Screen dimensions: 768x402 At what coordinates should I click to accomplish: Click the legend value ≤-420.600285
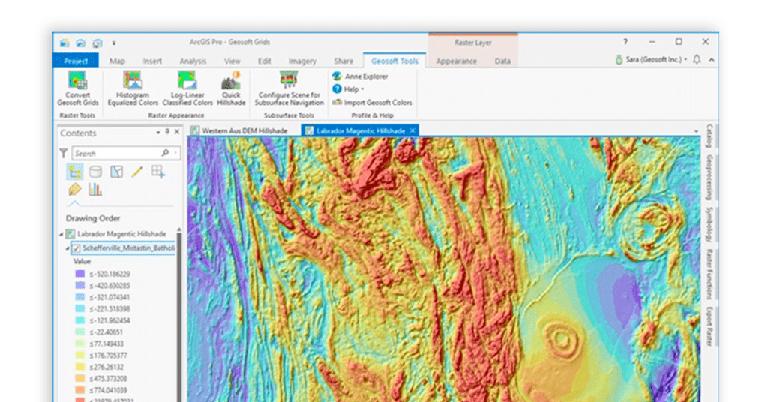110,286
